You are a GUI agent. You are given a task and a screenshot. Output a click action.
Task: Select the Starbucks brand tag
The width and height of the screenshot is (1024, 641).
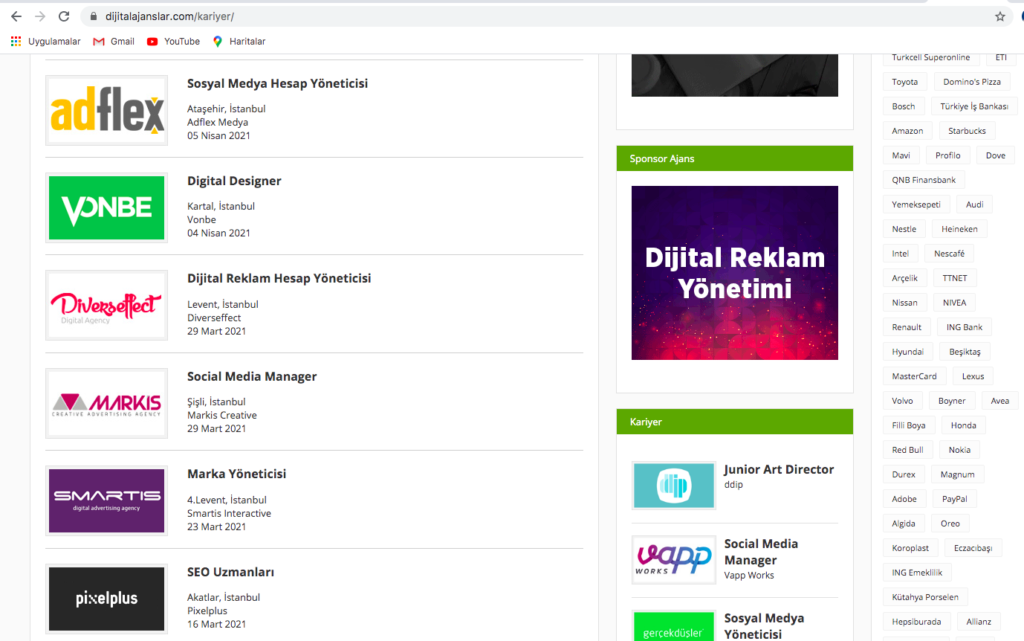tap(966, 131)
